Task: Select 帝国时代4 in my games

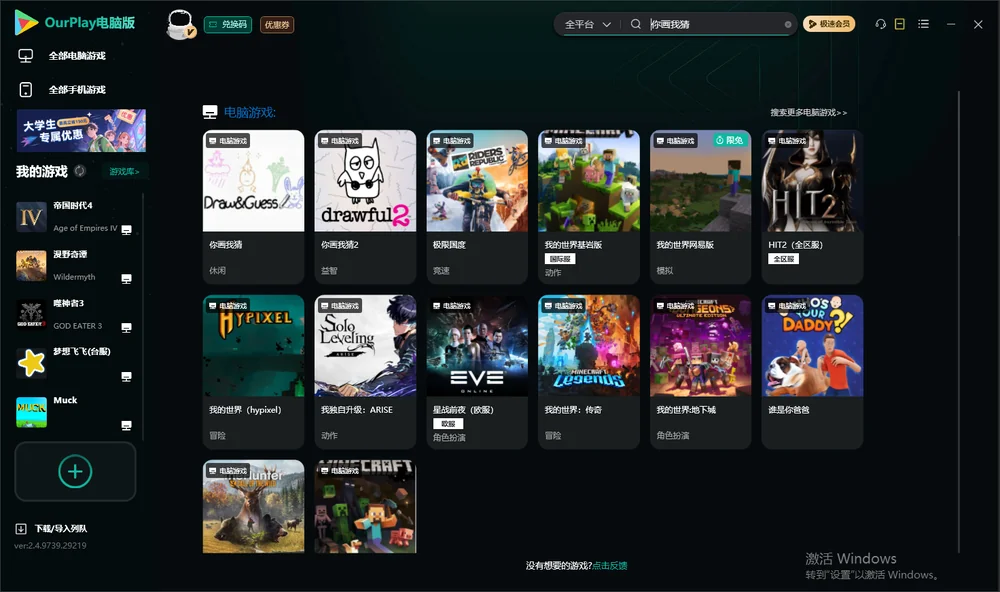Action: point(75,217)
